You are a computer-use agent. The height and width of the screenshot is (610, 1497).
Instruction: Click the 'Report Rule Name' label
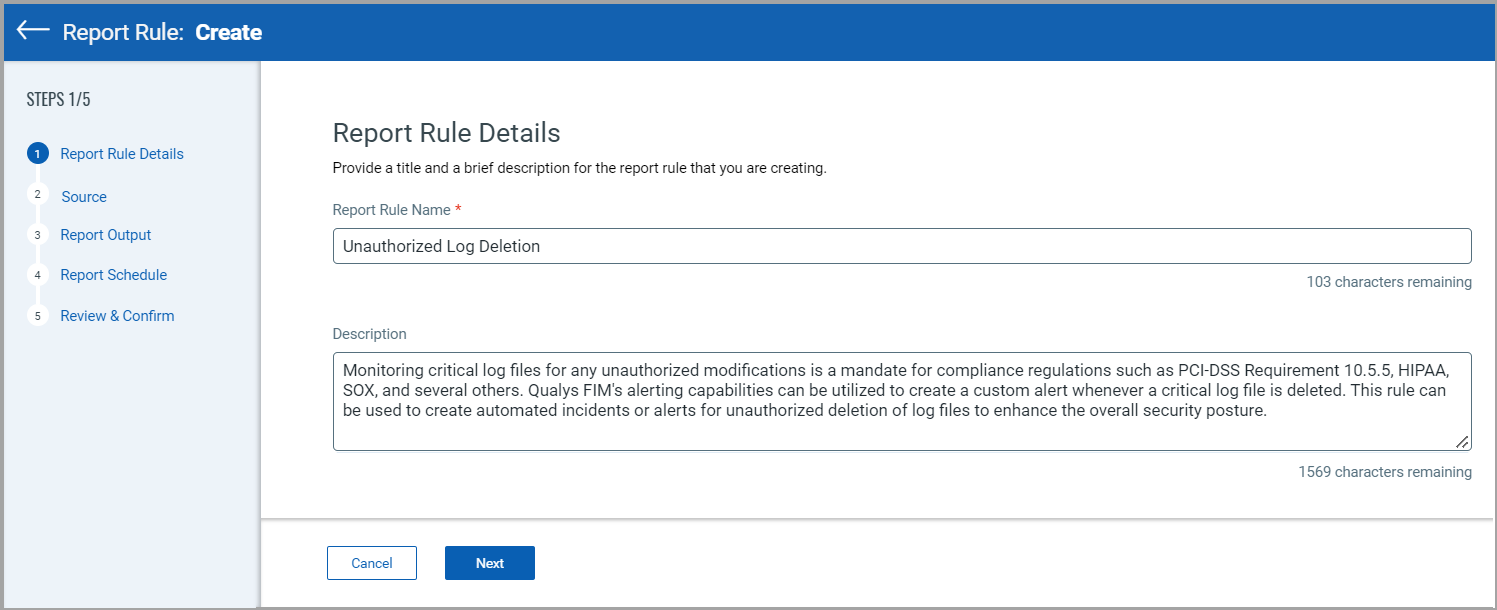click(x=392, y=210)
